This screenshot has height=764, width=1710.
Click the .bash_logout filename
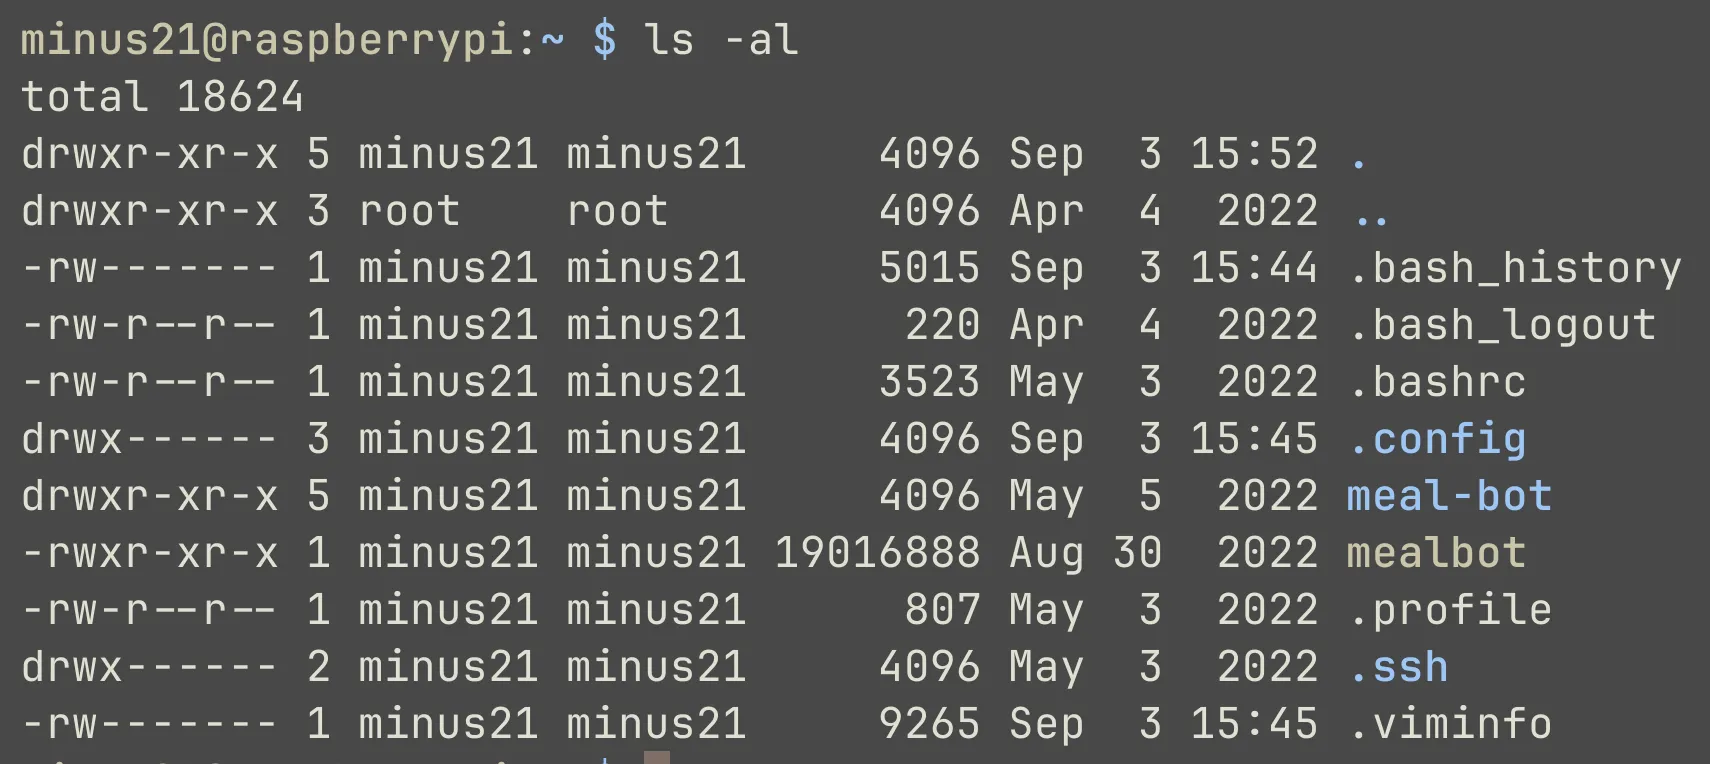click(1502, 325)
